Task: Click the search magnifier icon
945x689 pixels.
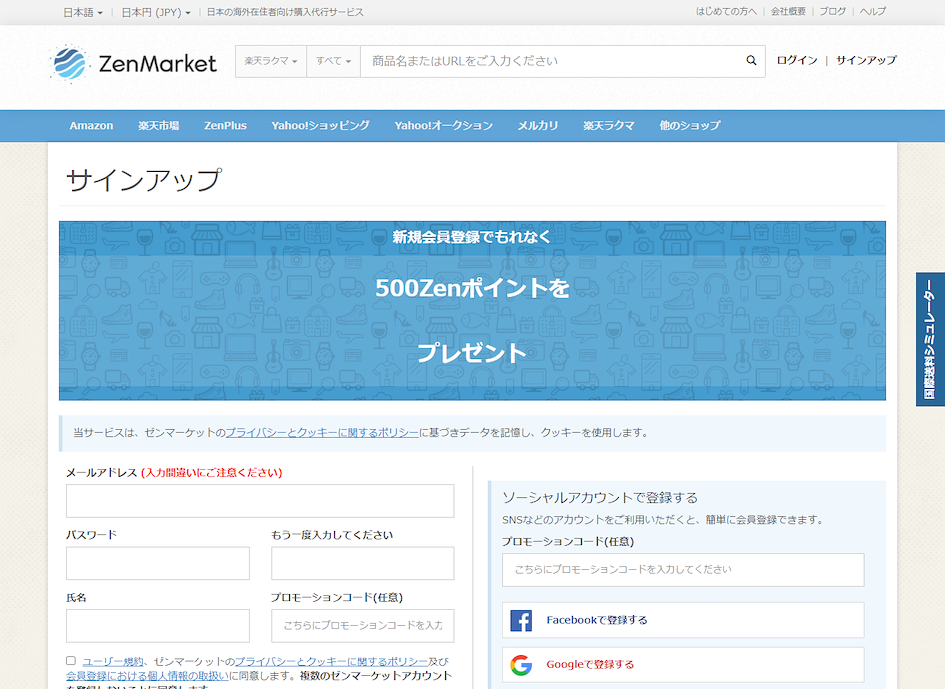Action: [751, 60]
